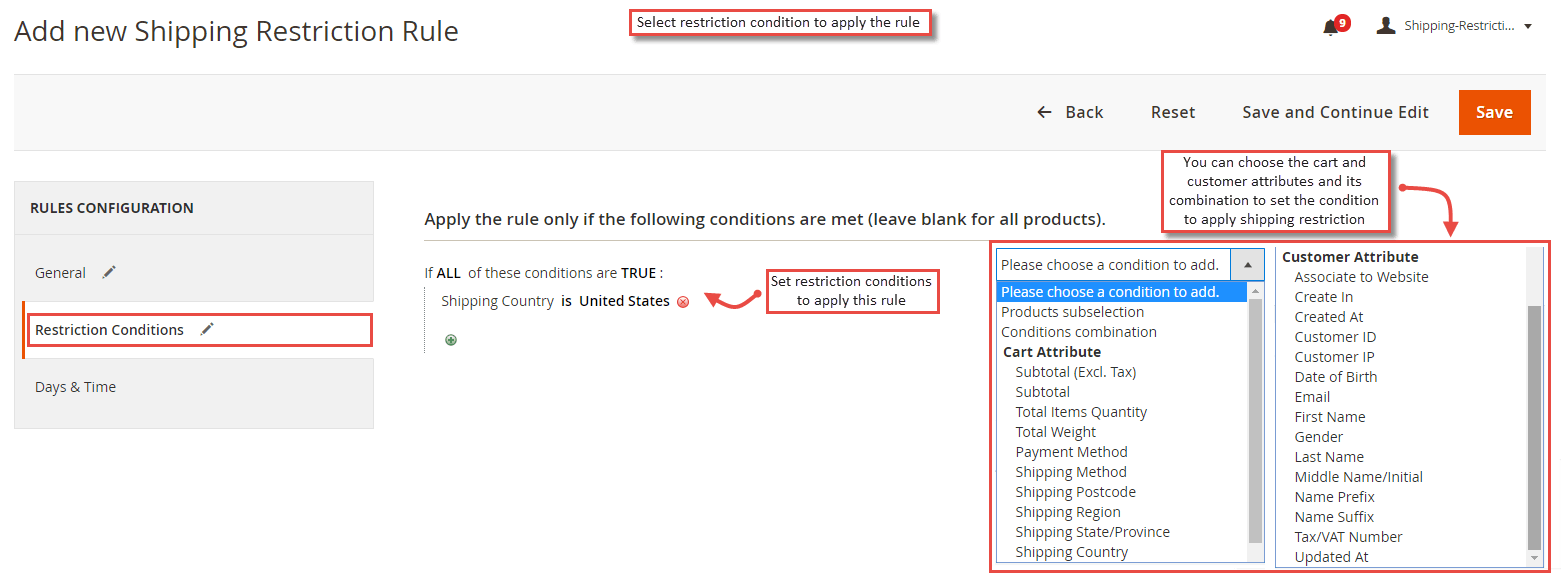Click down arrow of customer attribute scrollbar
This screenshot has width=1561, height=573.
pos(1535,558)
